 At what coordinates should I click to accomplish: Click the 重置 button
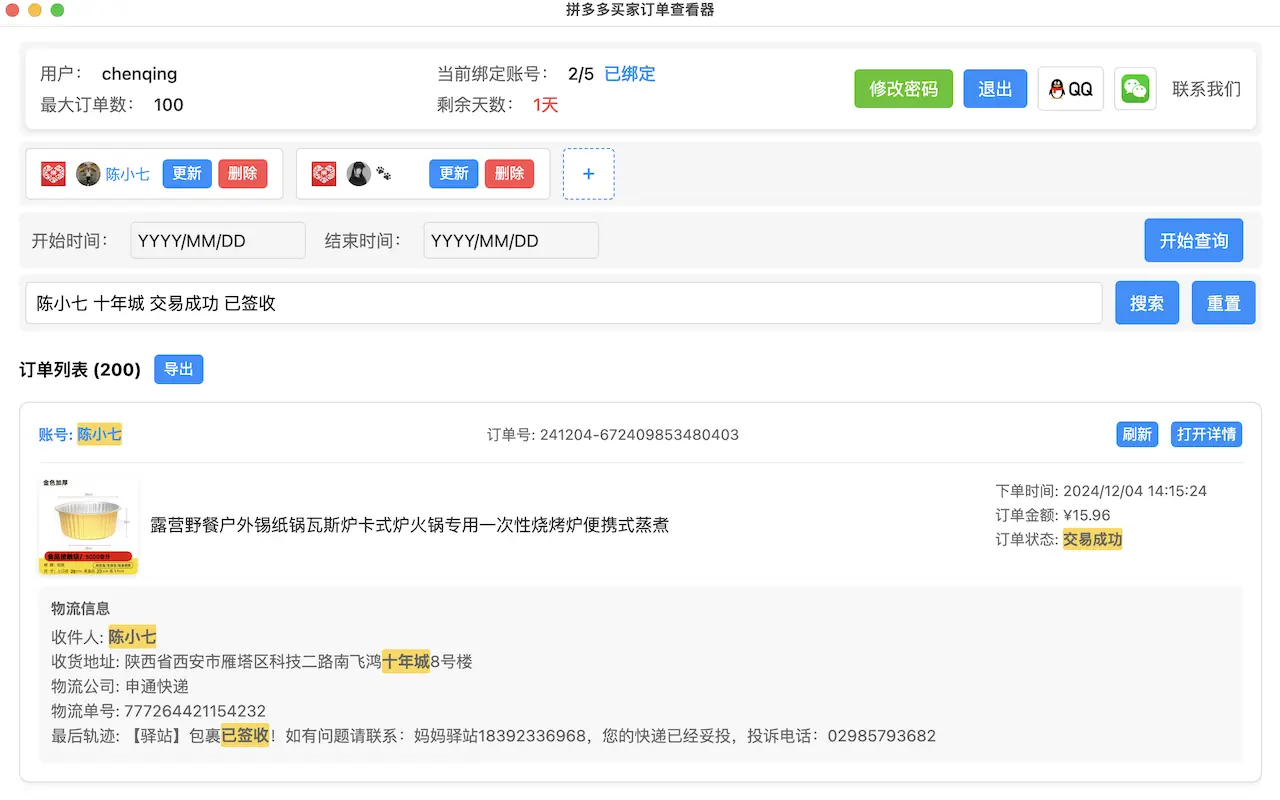point(1223,303)
